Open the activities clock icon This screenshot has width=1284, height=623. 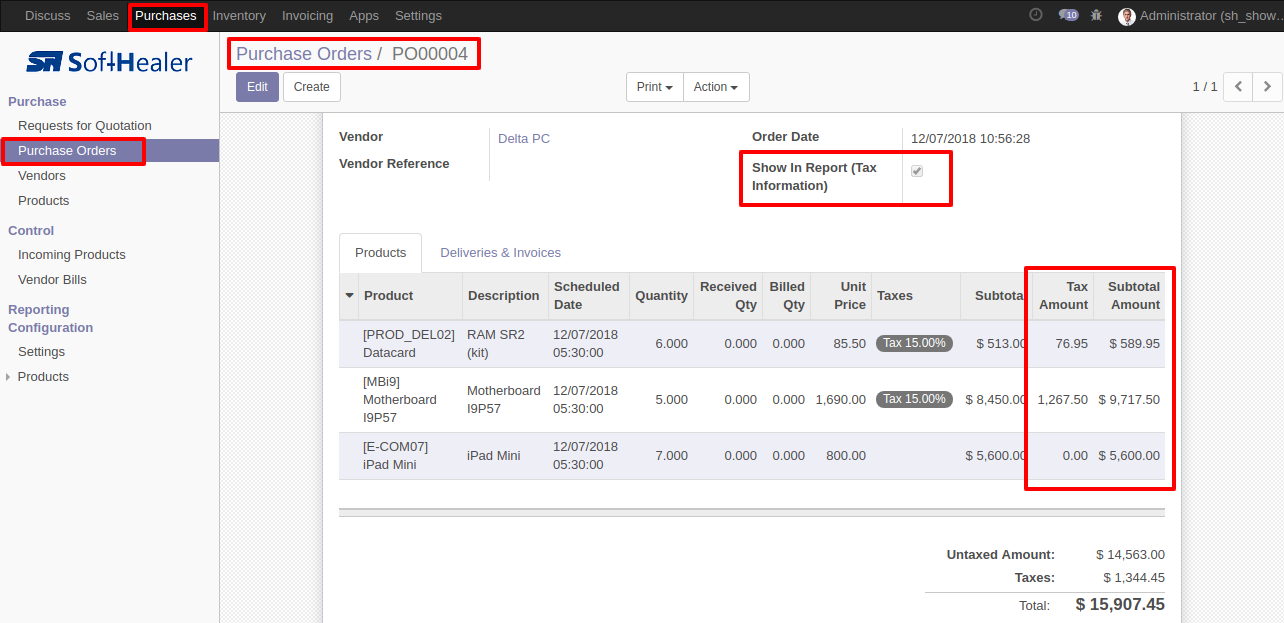(1036, 15)
